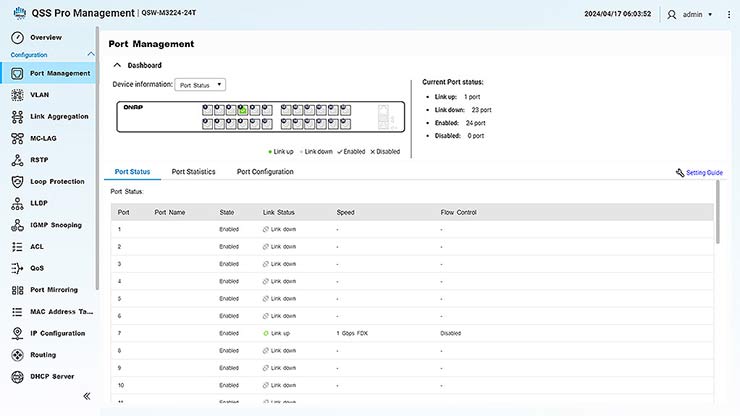
Task: Click the Routing icon
Action: [x=17, y=355]
